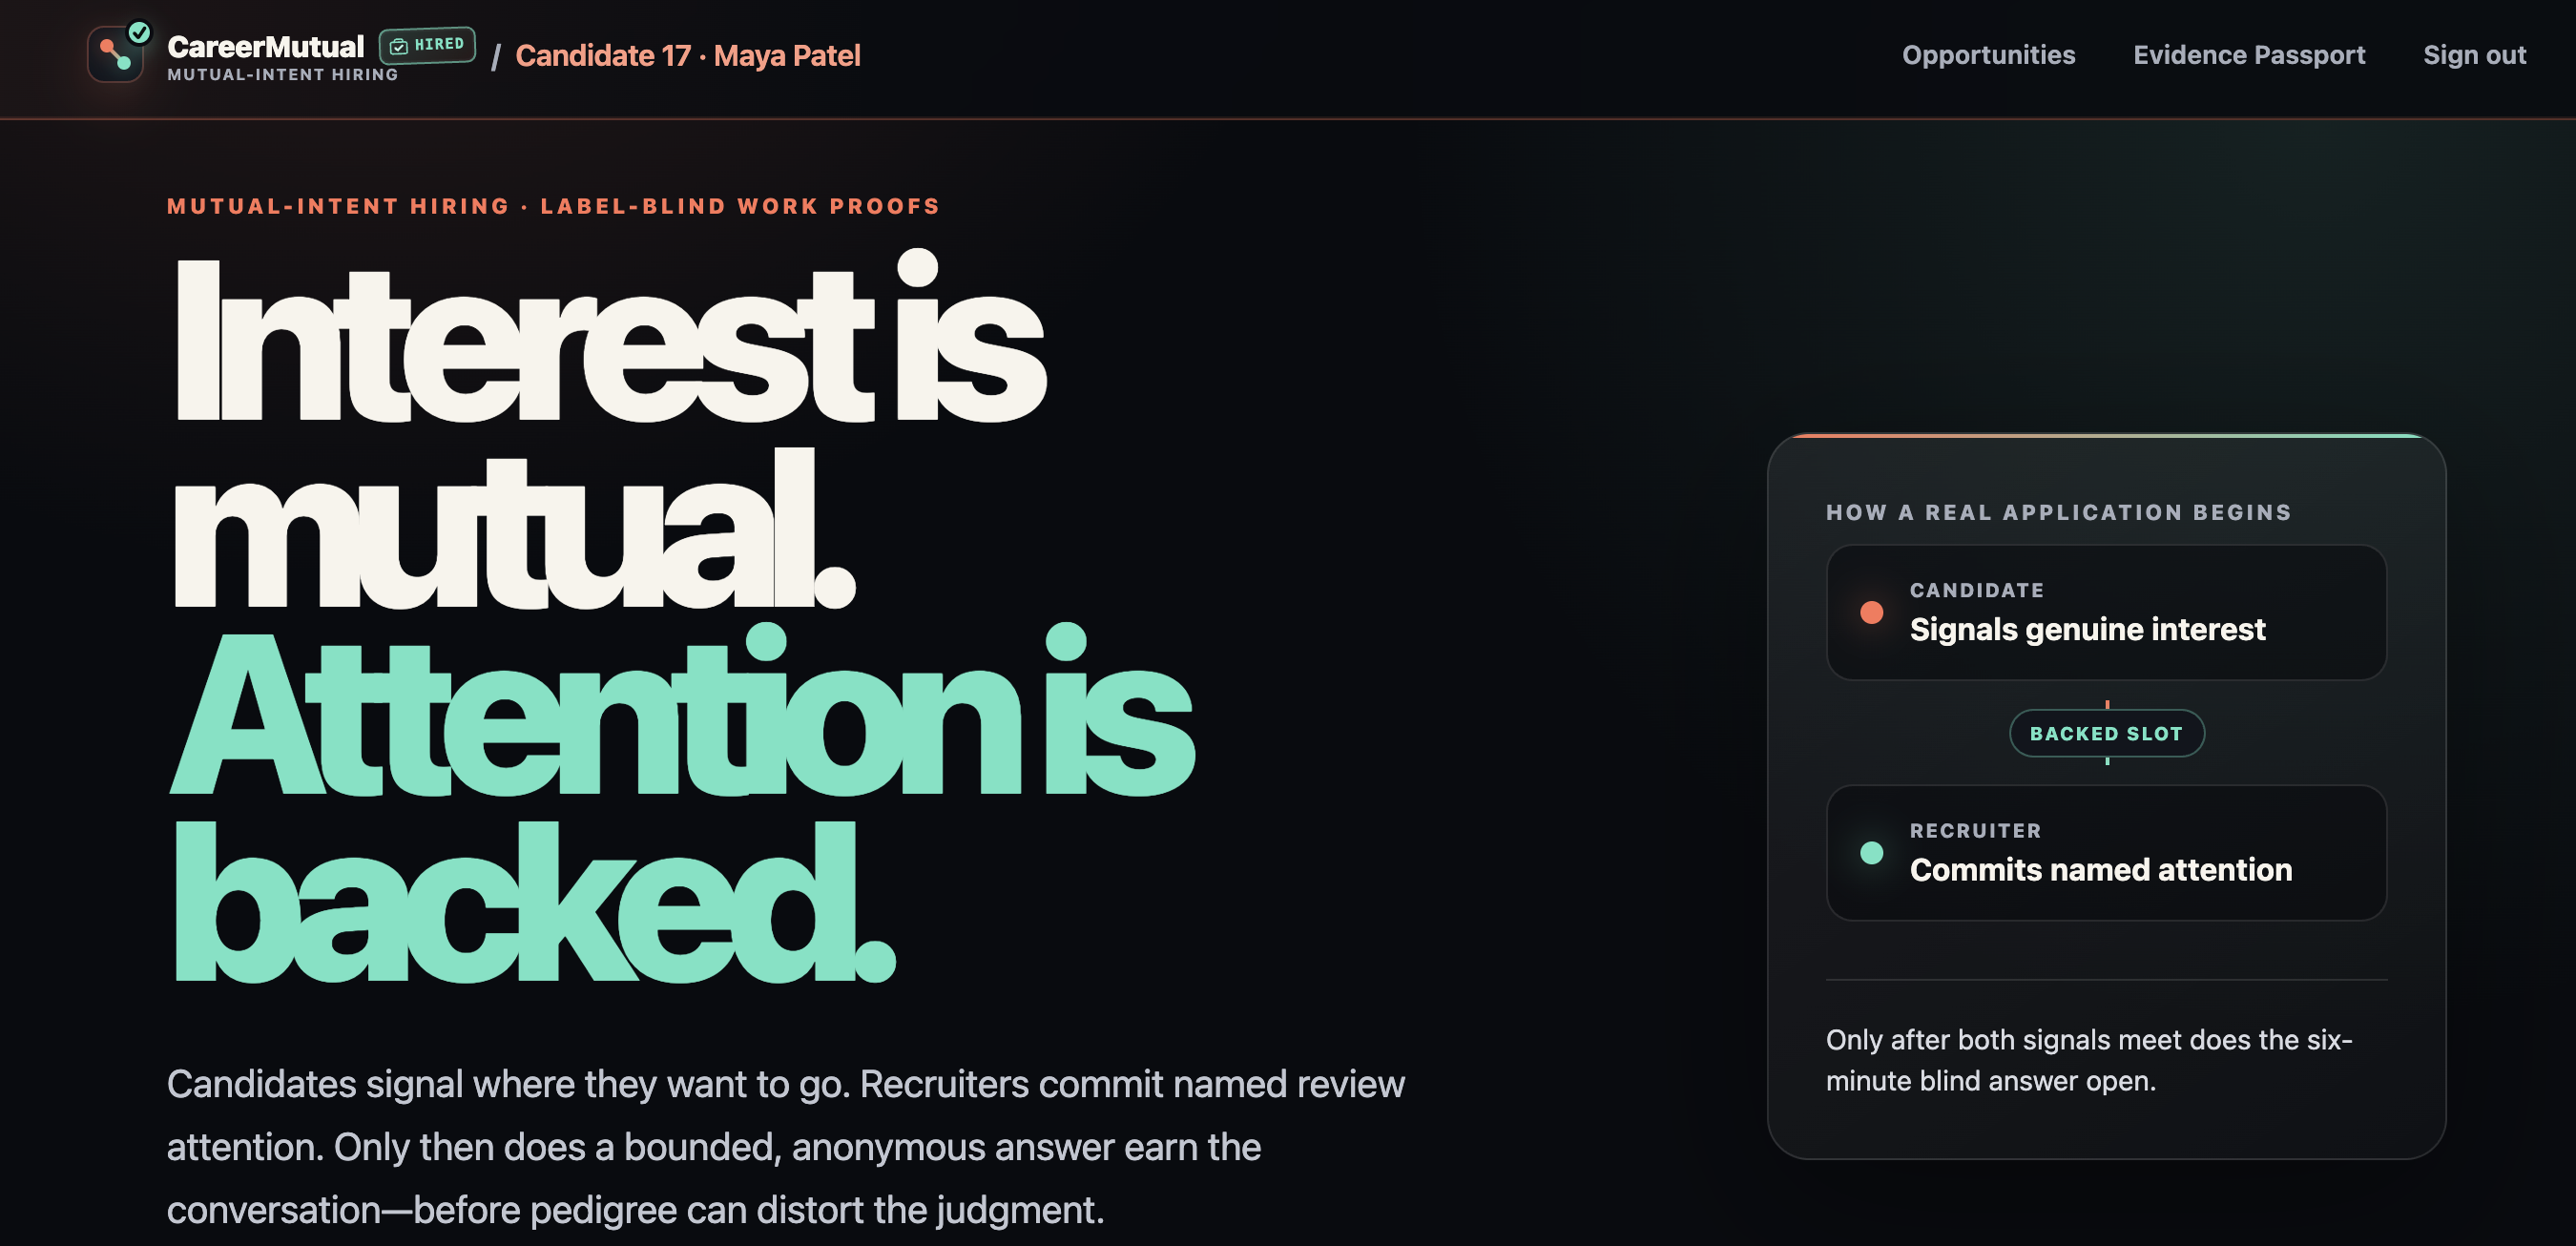Screen dimensions: 2576x1246
Task: Click the How a real application begins heading
Action: 2058,512
